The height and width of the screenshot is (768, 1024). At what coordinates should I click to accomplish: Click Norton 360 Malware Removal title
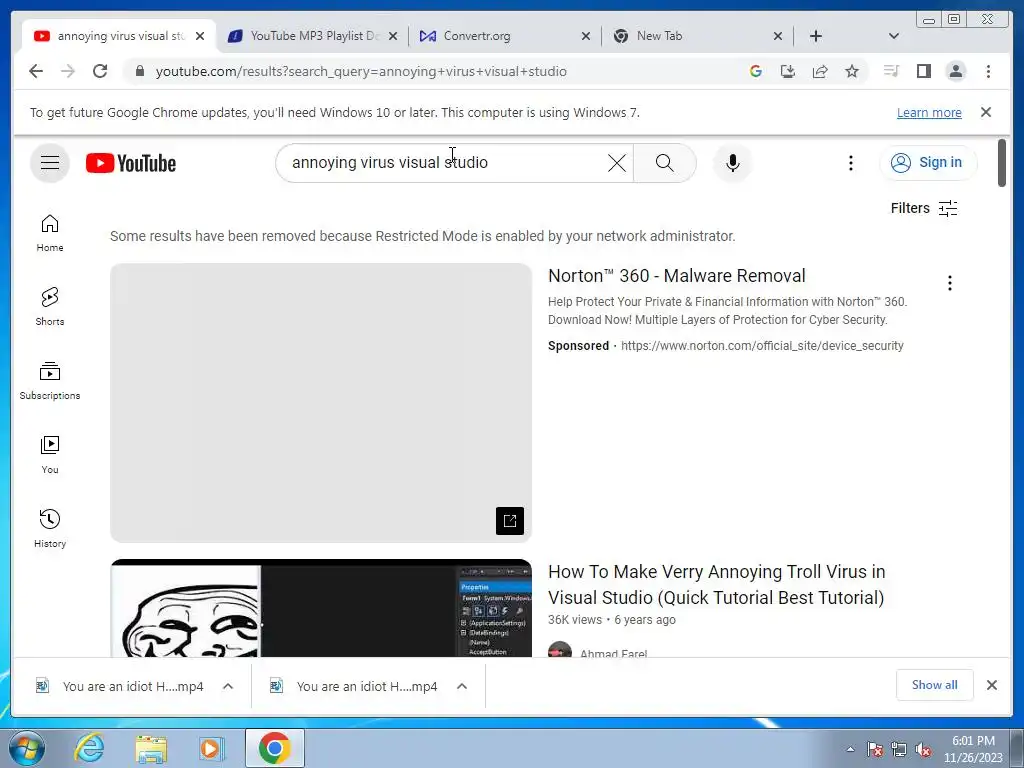tap(677, 276)
